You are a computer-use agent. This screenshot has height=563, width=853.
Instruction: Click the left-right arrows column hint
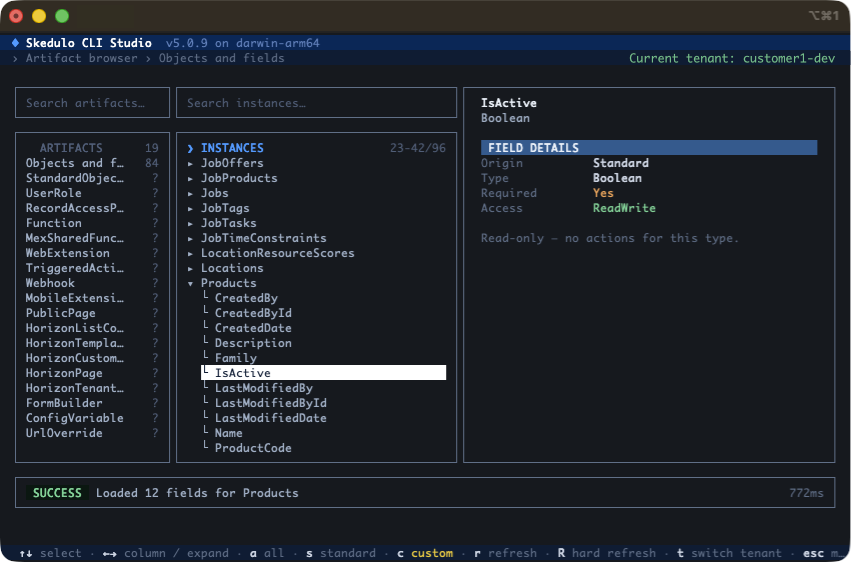165,553
